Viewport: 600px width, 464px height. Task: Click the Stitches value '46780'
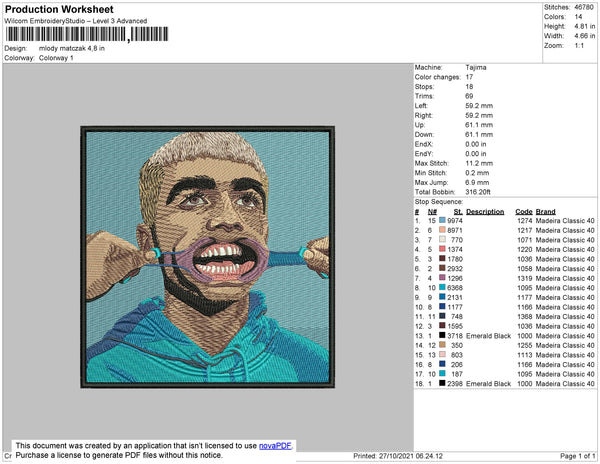(x=584, y=7)
